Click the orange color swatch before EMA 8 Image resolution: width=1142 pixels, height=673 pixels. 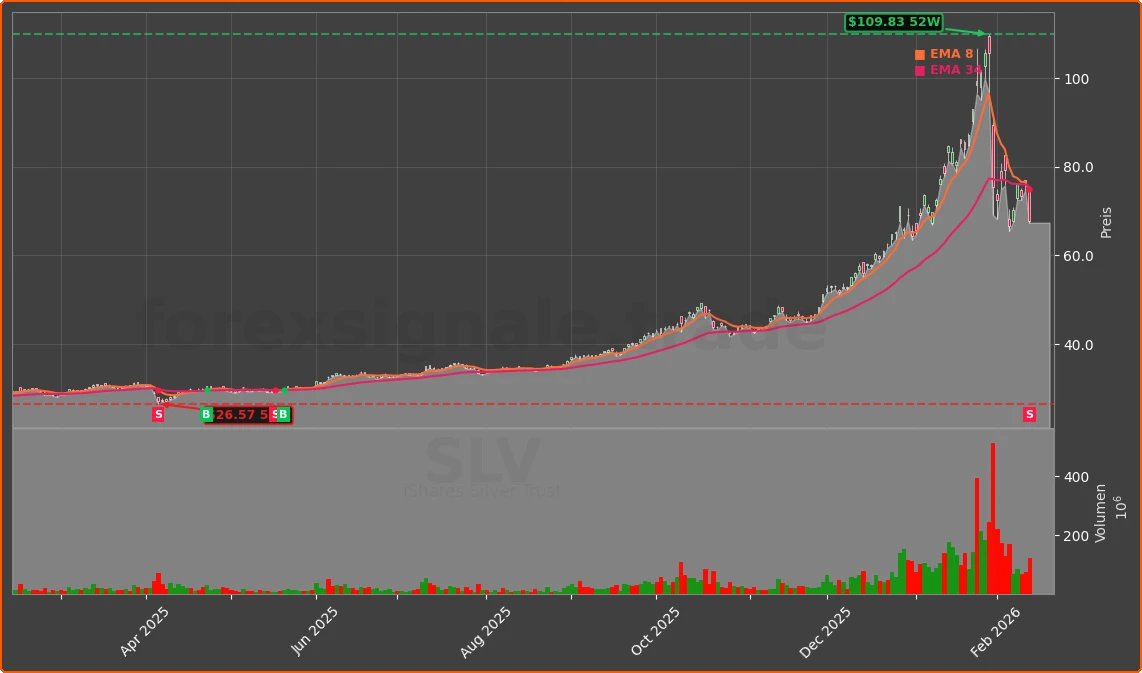click(920, 55)
